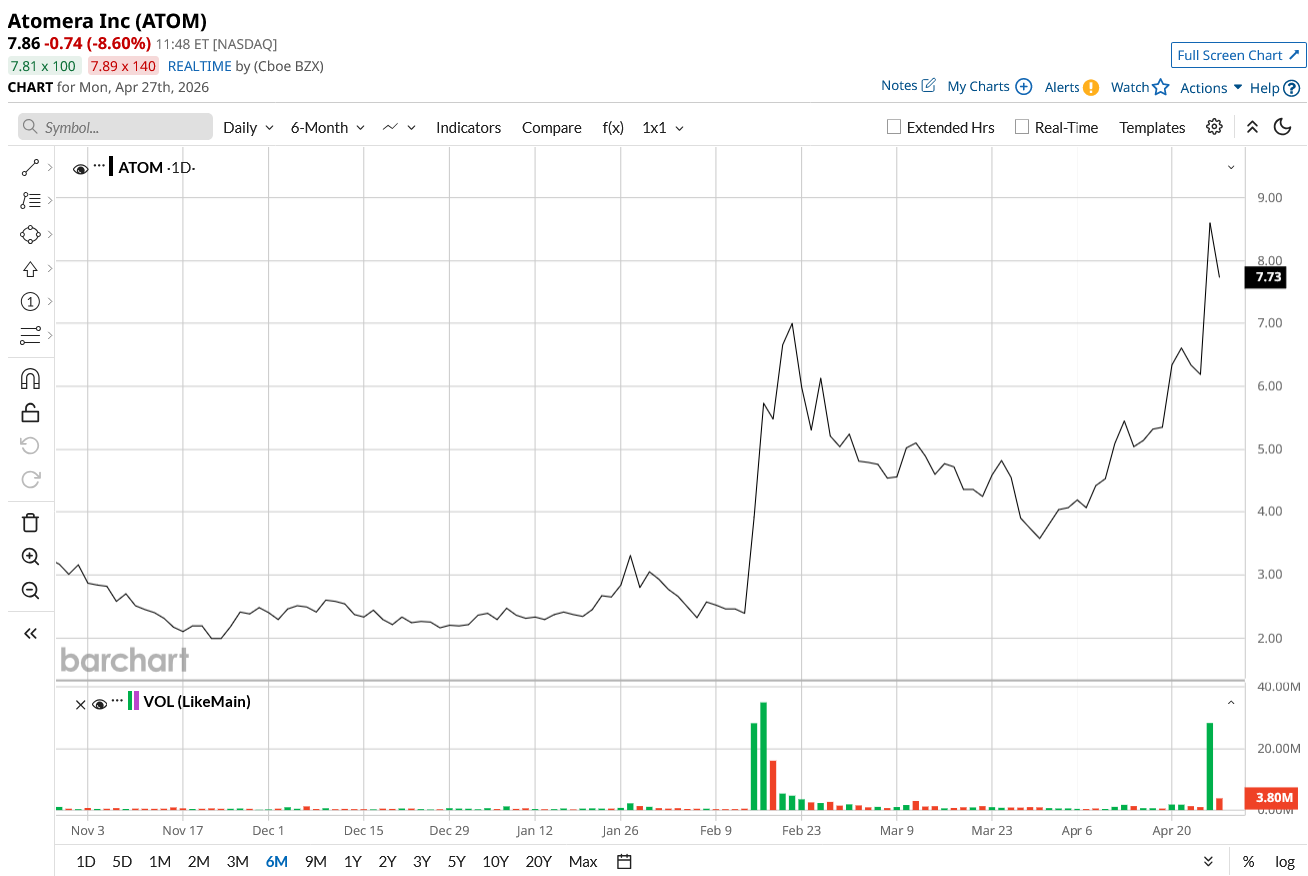Click the Watch star icon
The height and width of the screenshot is (876, 1308).
[x=1160, y=87]
